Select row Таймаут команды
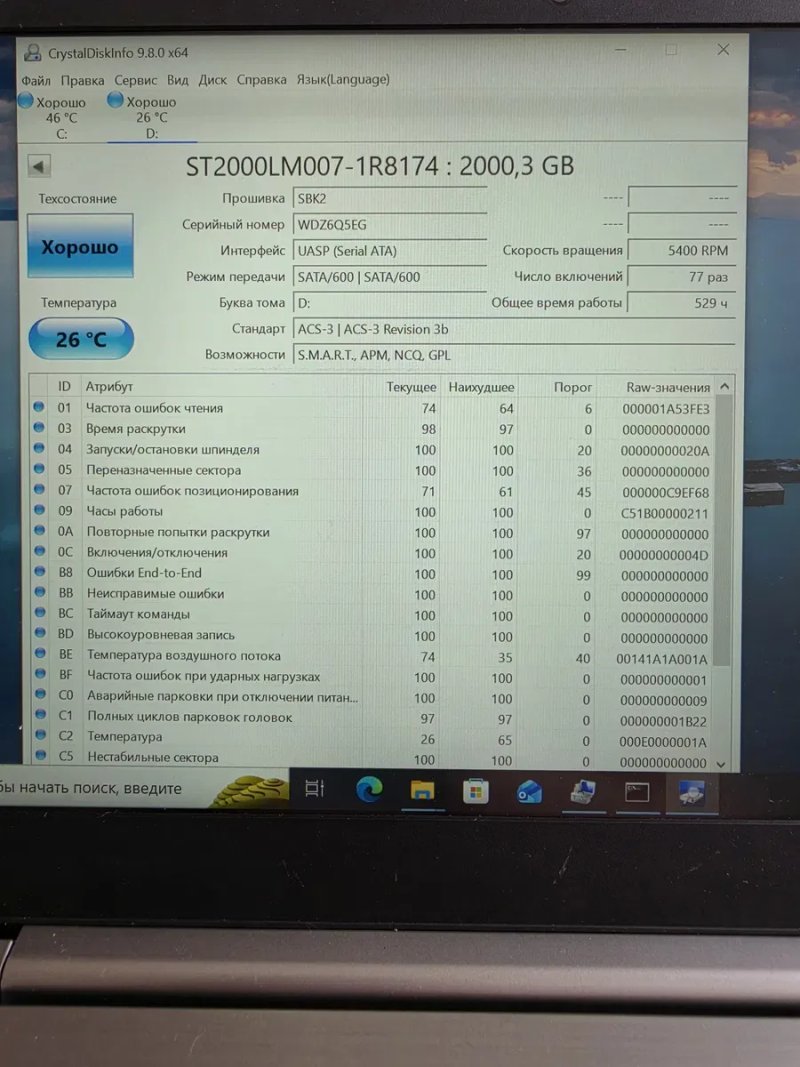Viewport: 800px width, 1067px height. point(372,615)
